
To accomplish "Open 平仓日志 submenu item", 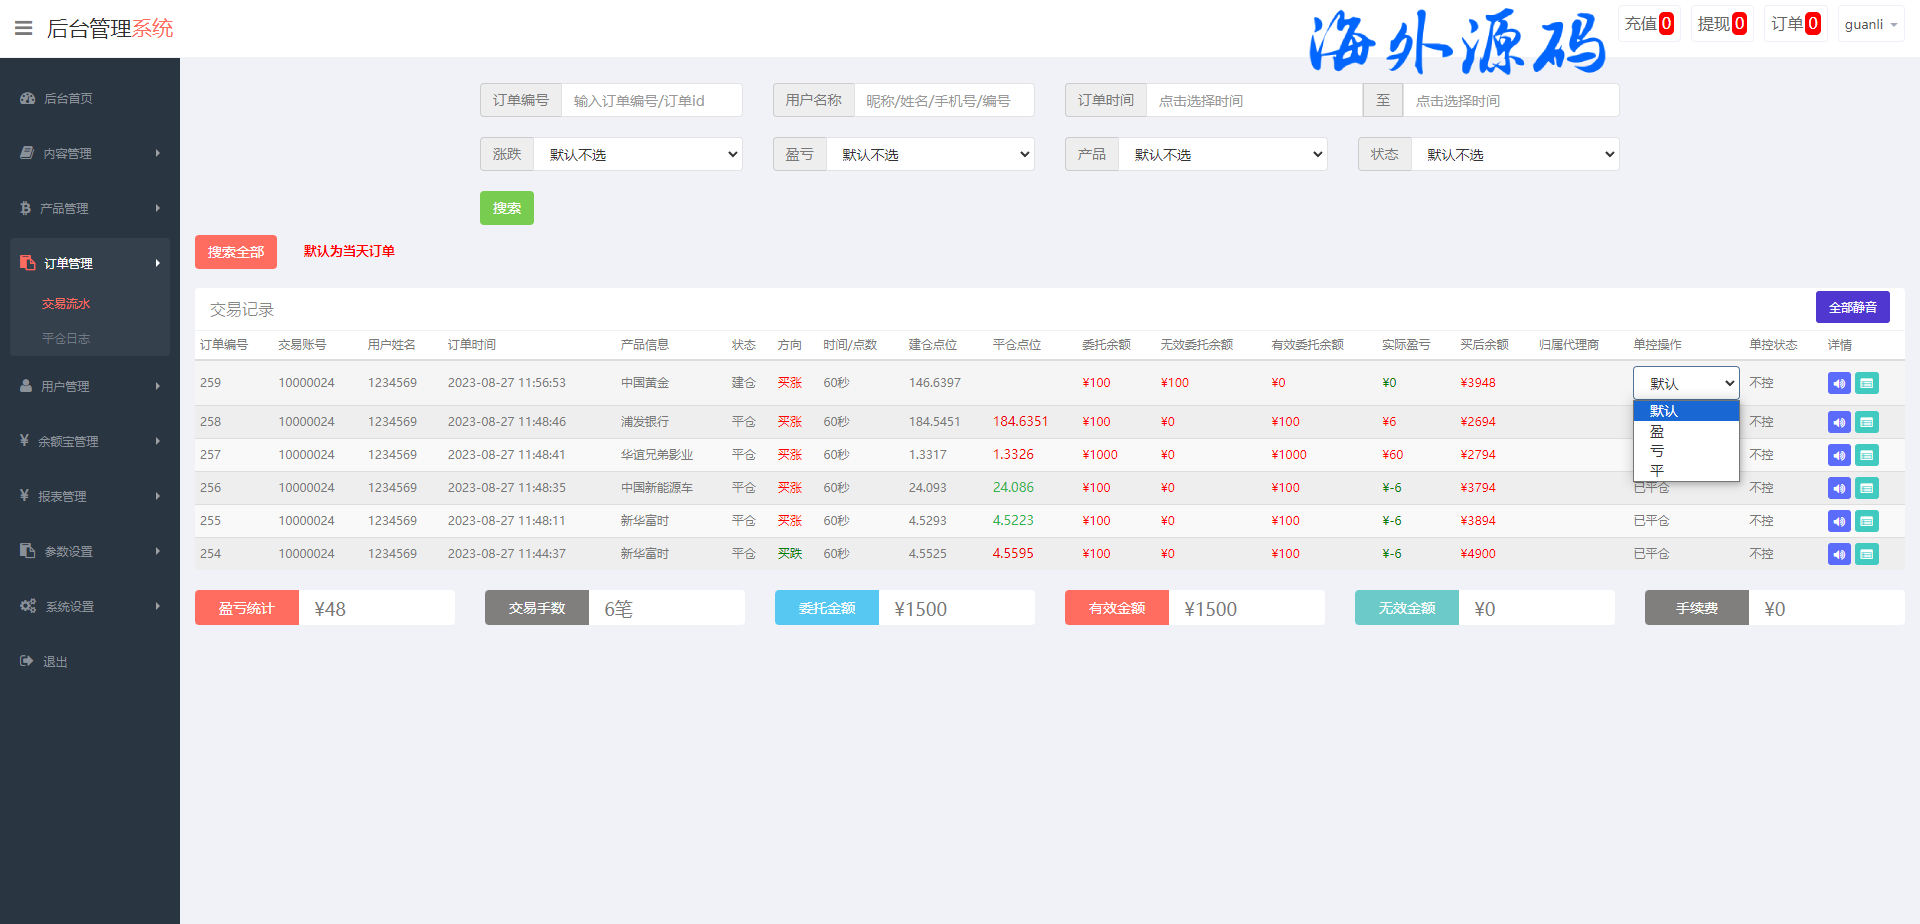I will pos(66,338).
